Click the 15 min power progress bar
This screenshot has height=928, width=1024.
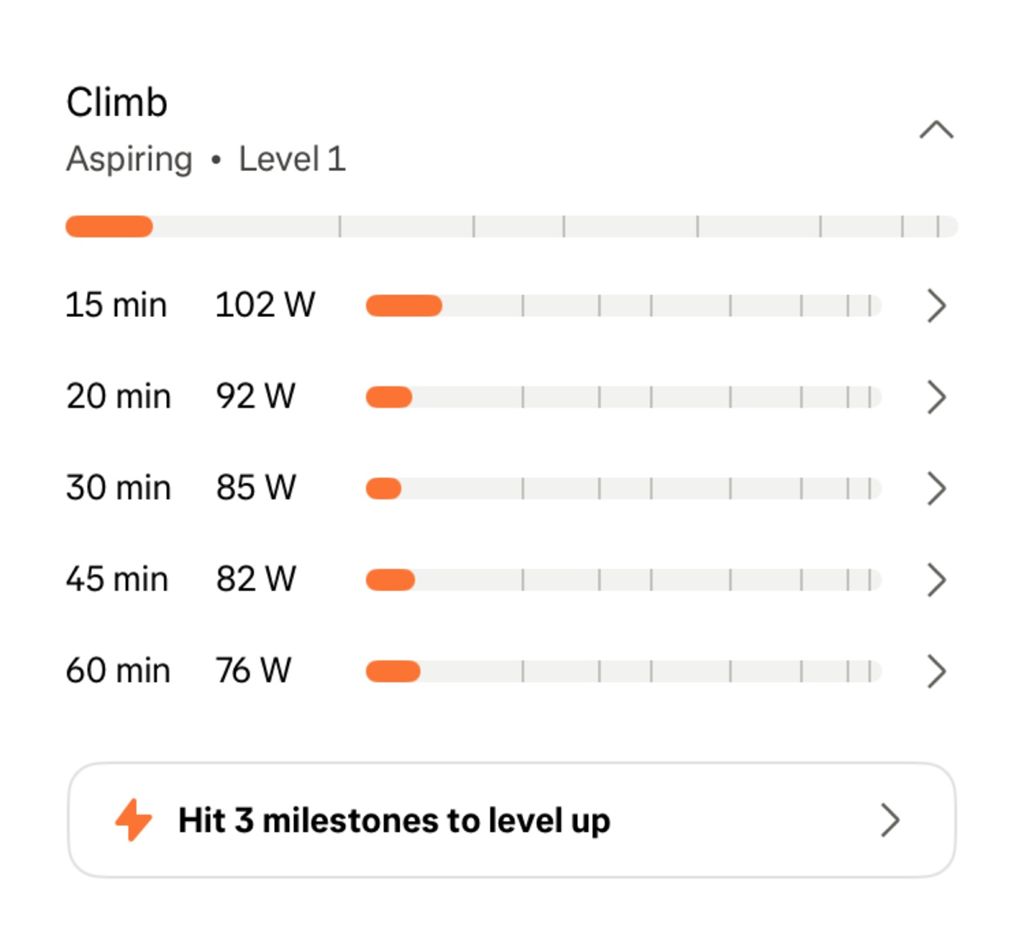tap(623, 306)
